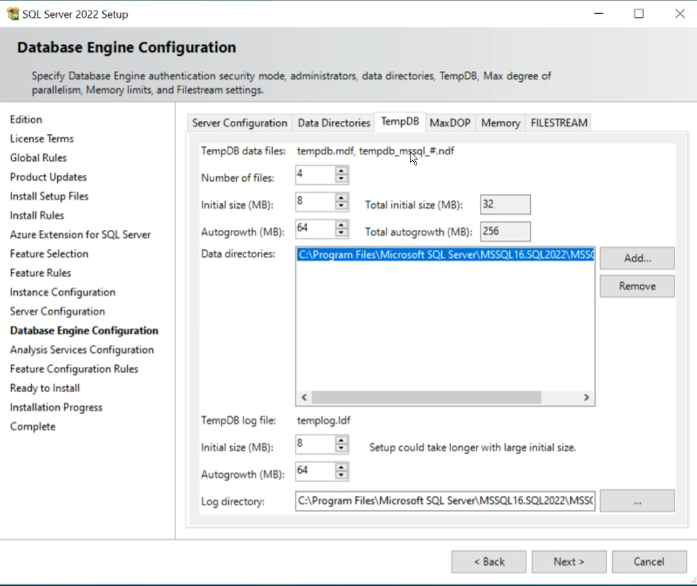
Task: Open the MaxDOP tab
Action: point(450,123)
